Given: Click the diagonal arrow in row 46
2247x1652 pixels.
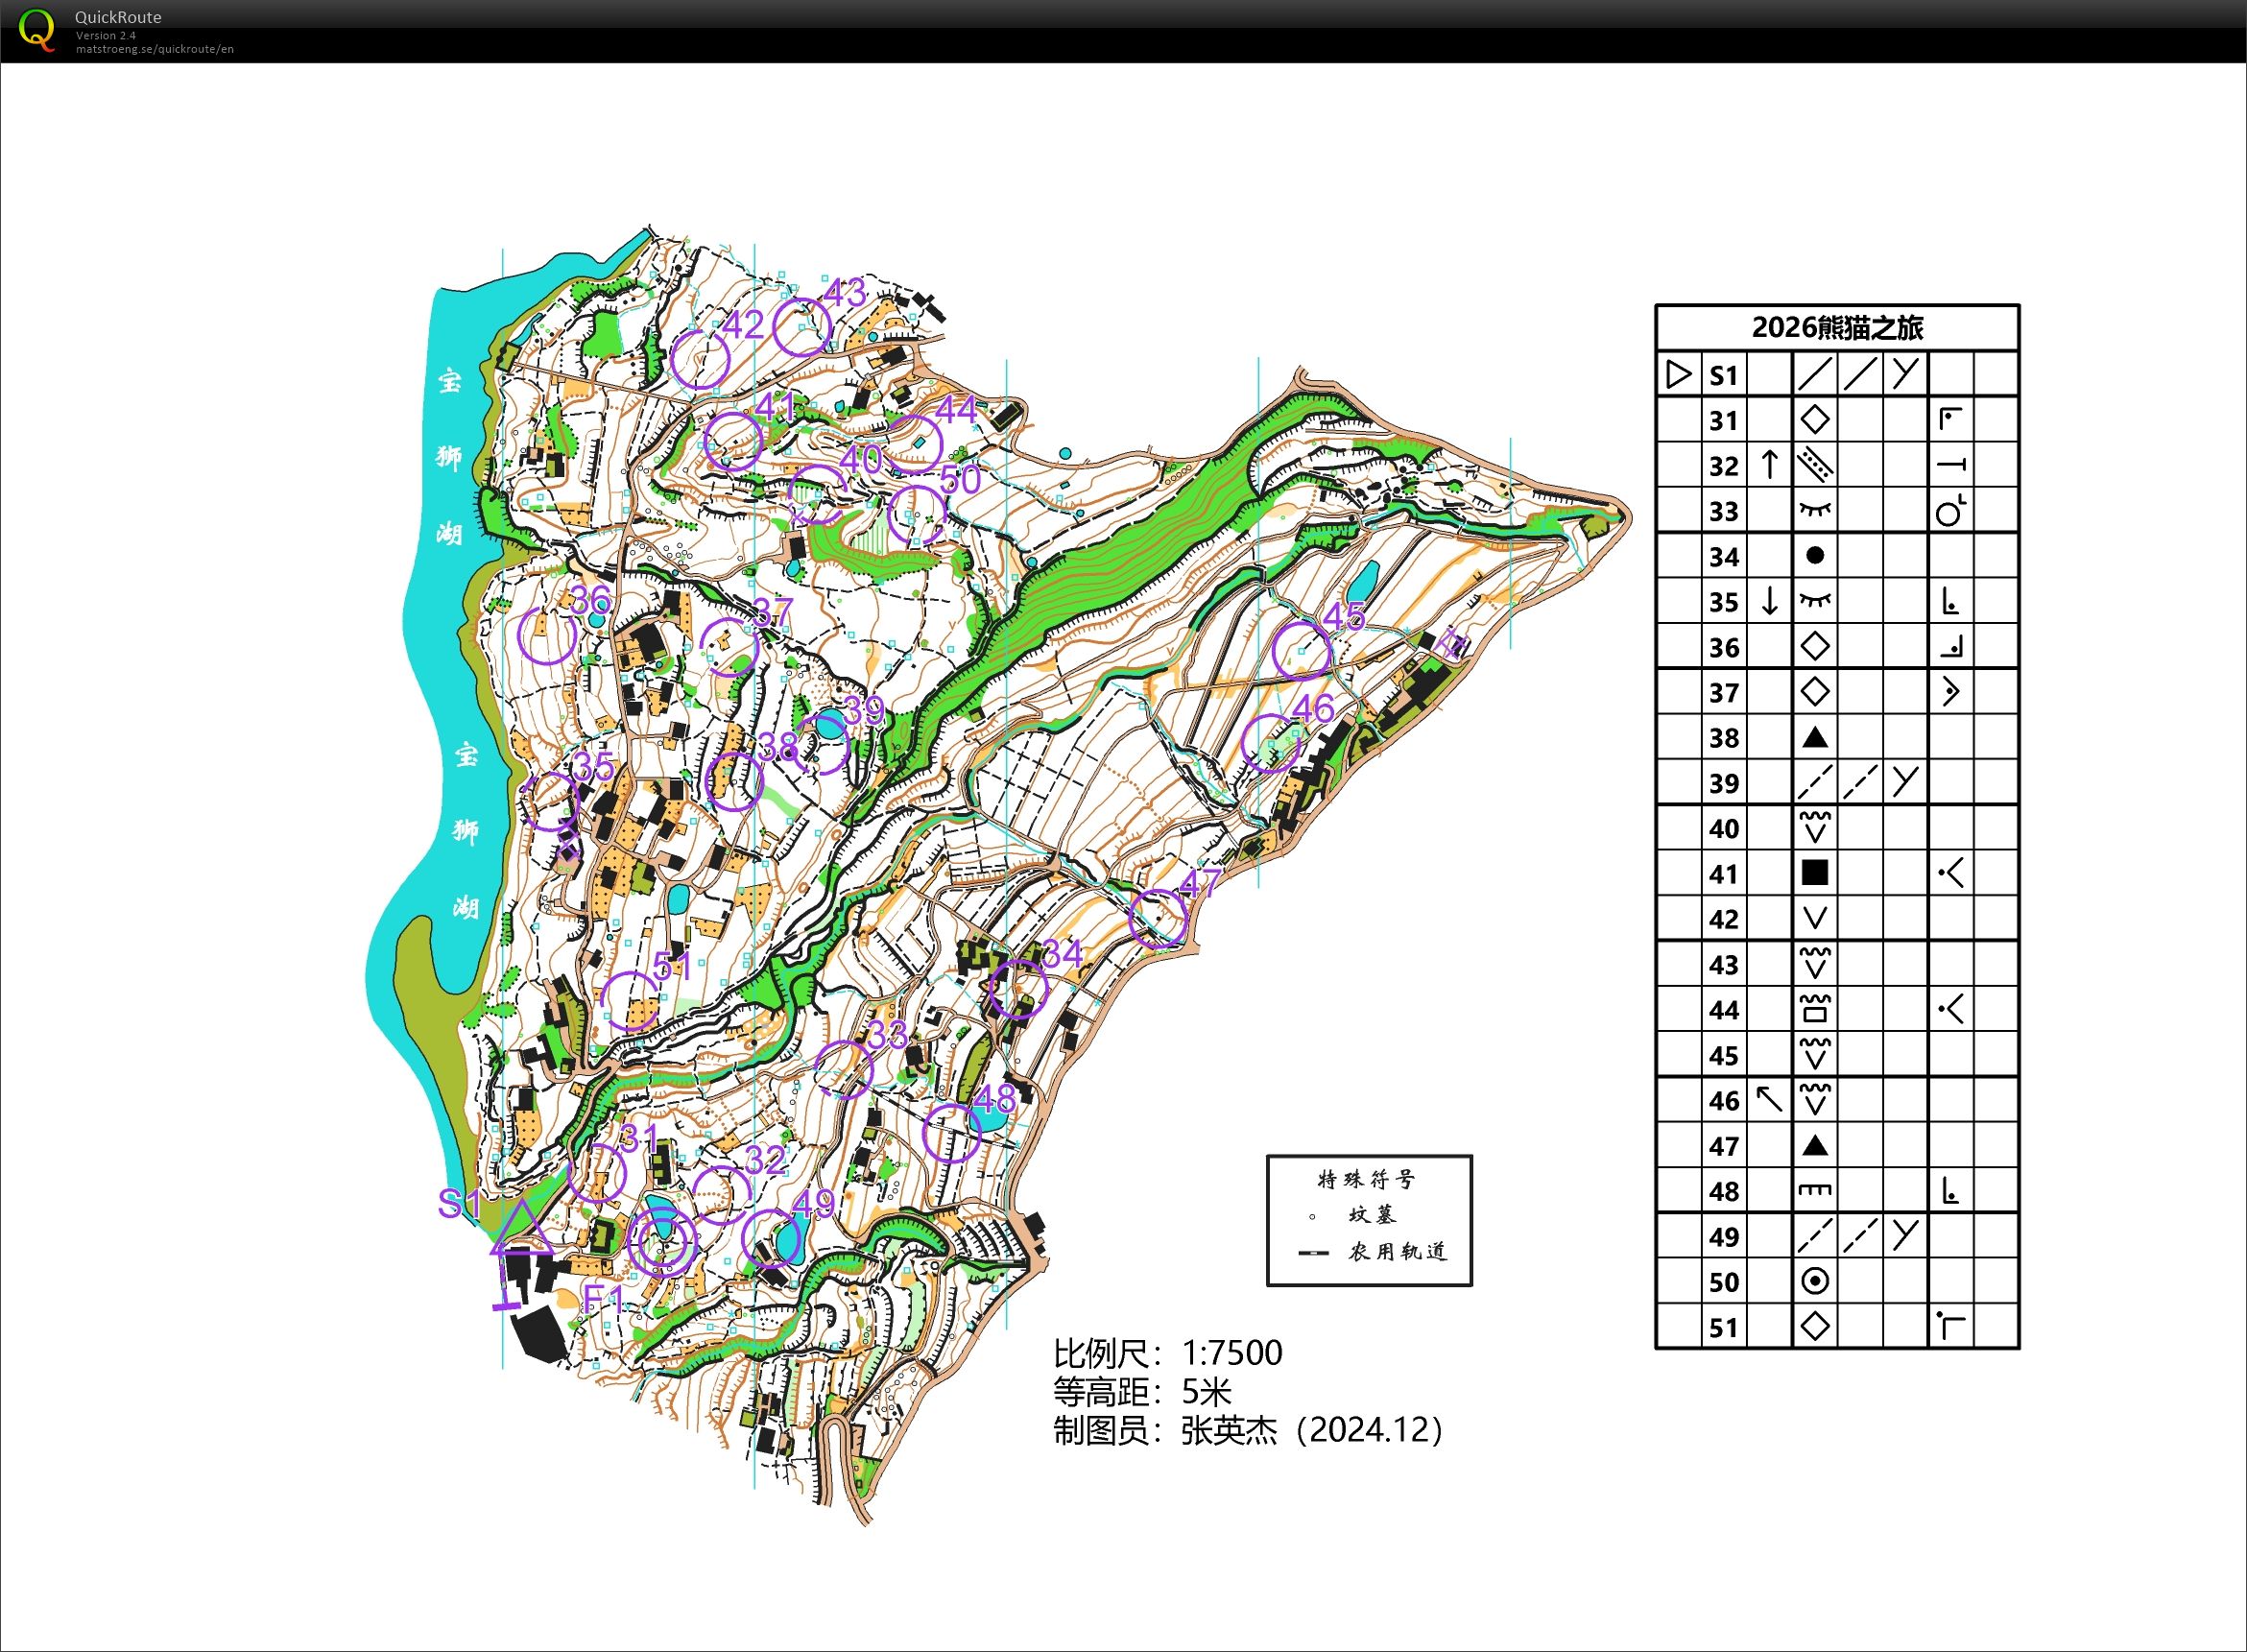Looking at the screenshot, I should (1768, 1100).
